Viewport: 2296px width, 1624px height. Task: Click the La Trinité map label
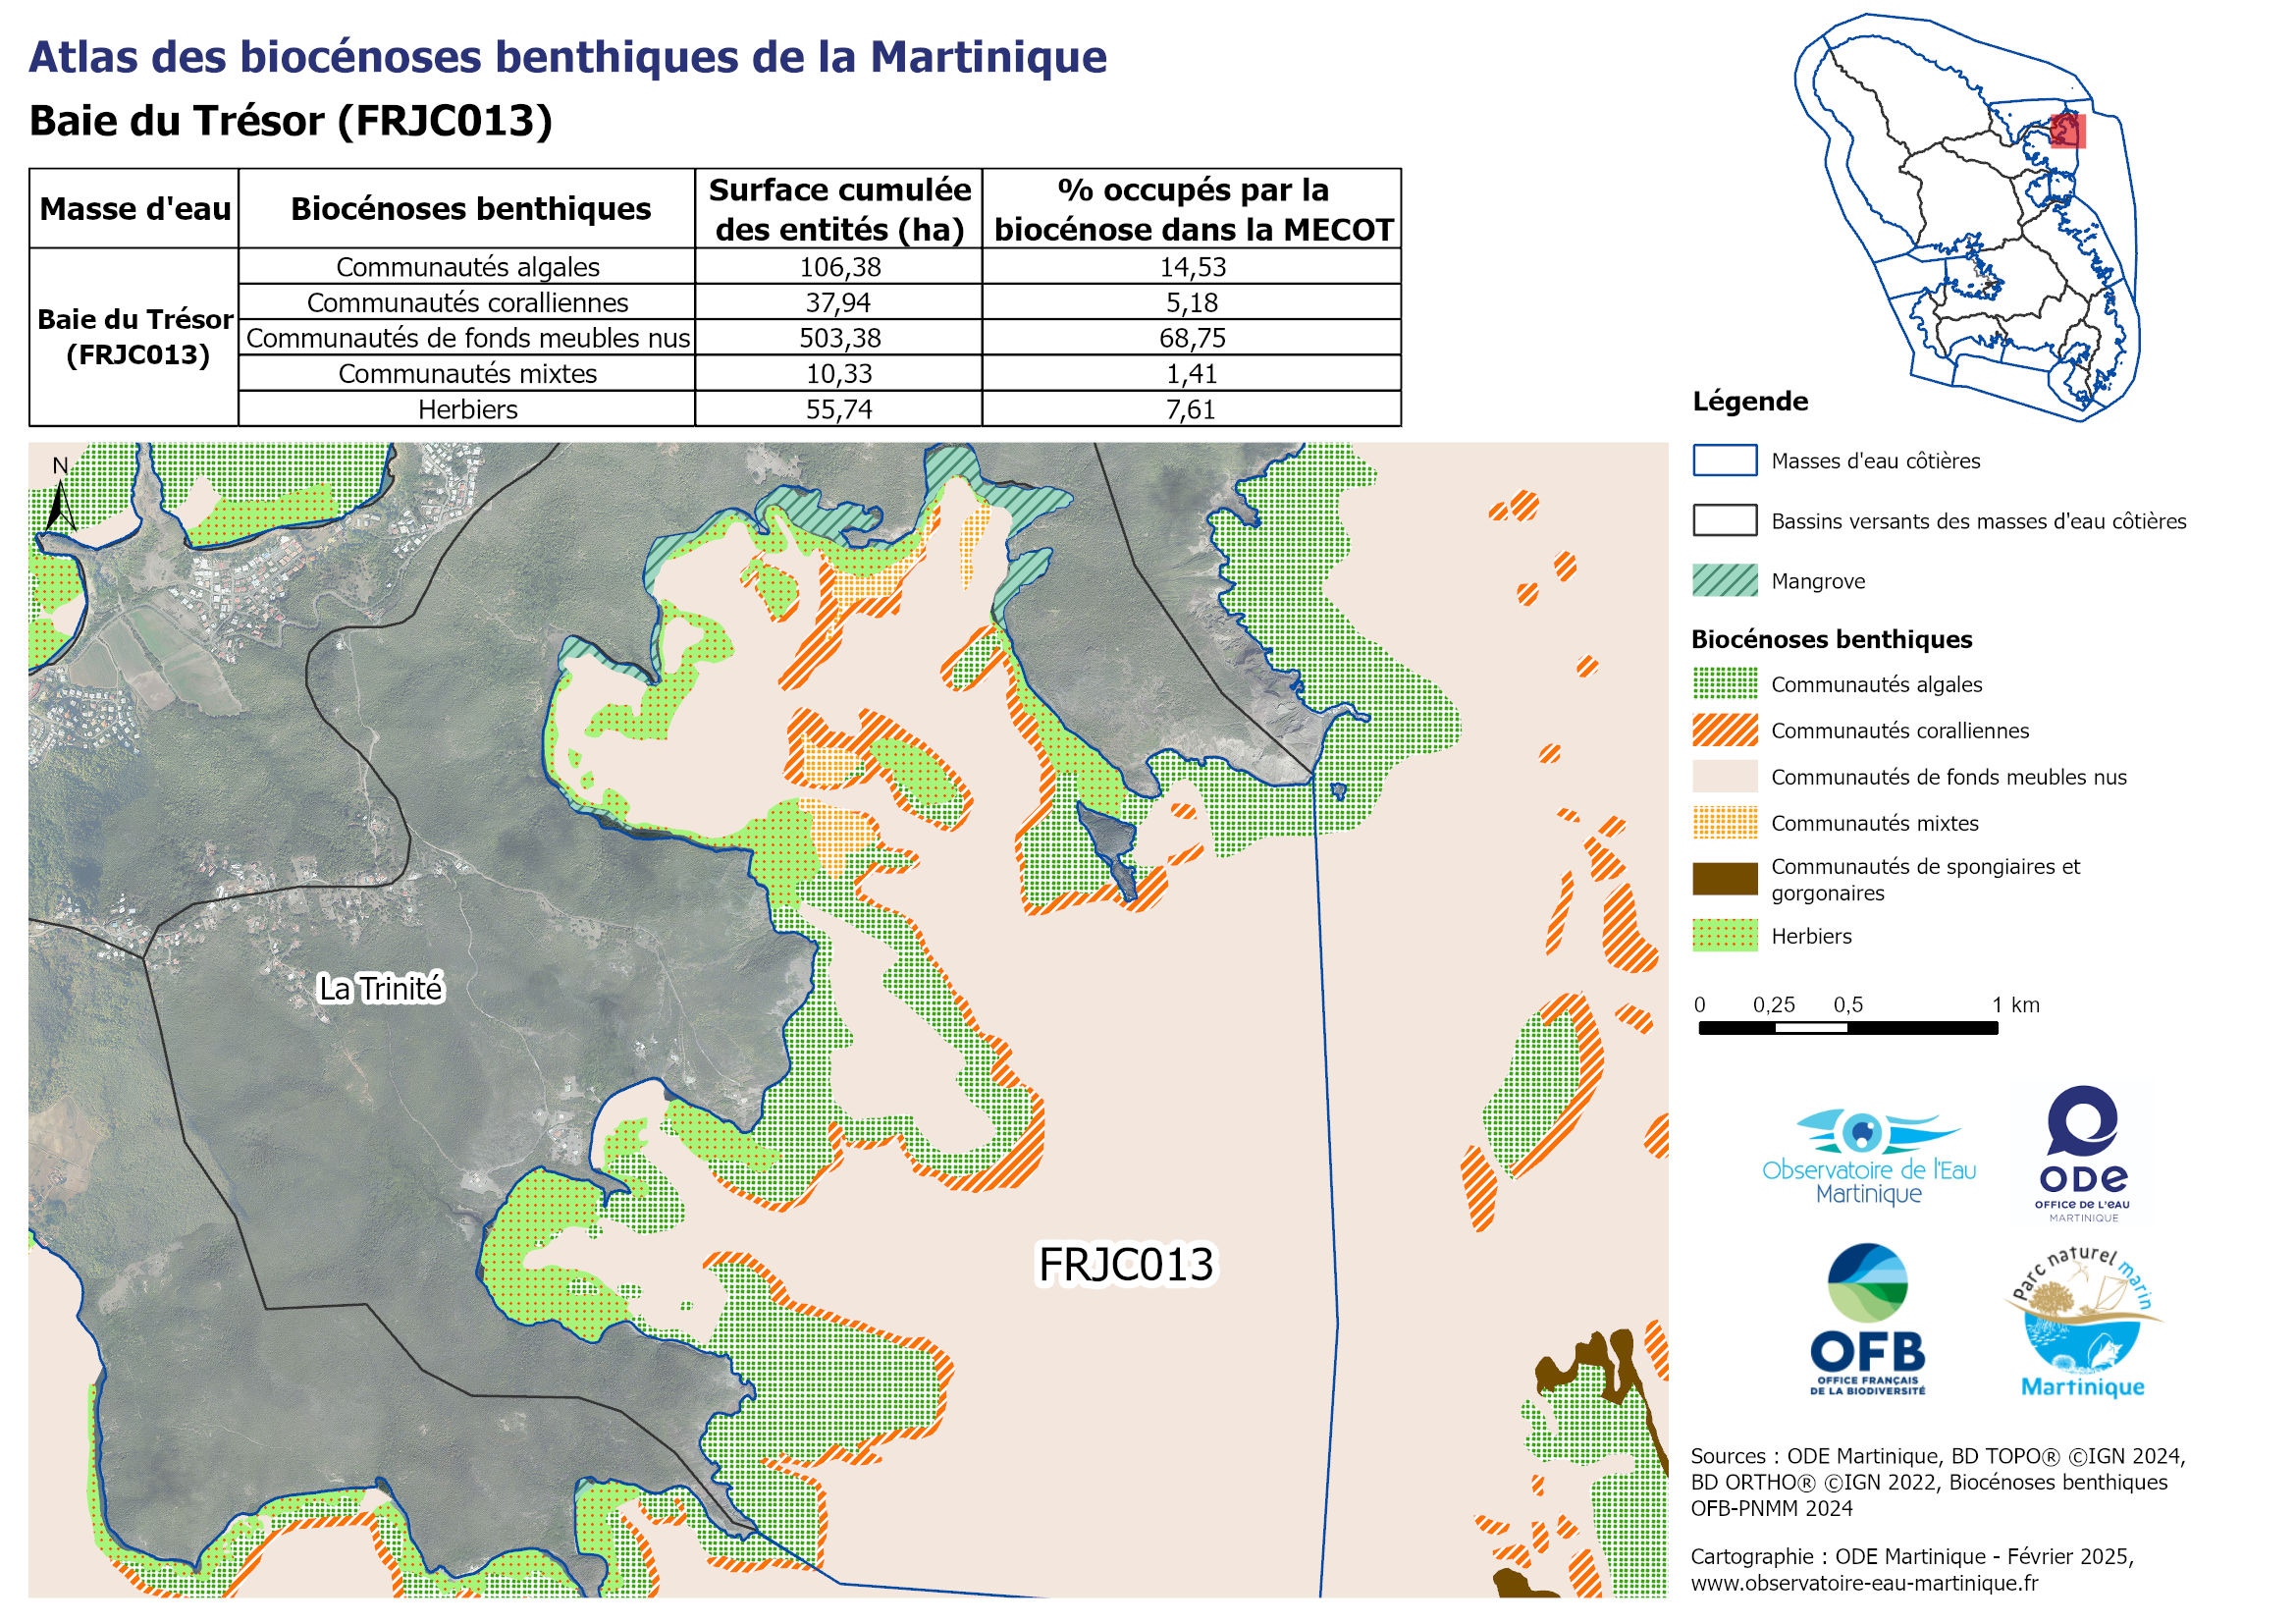point(380,989)
